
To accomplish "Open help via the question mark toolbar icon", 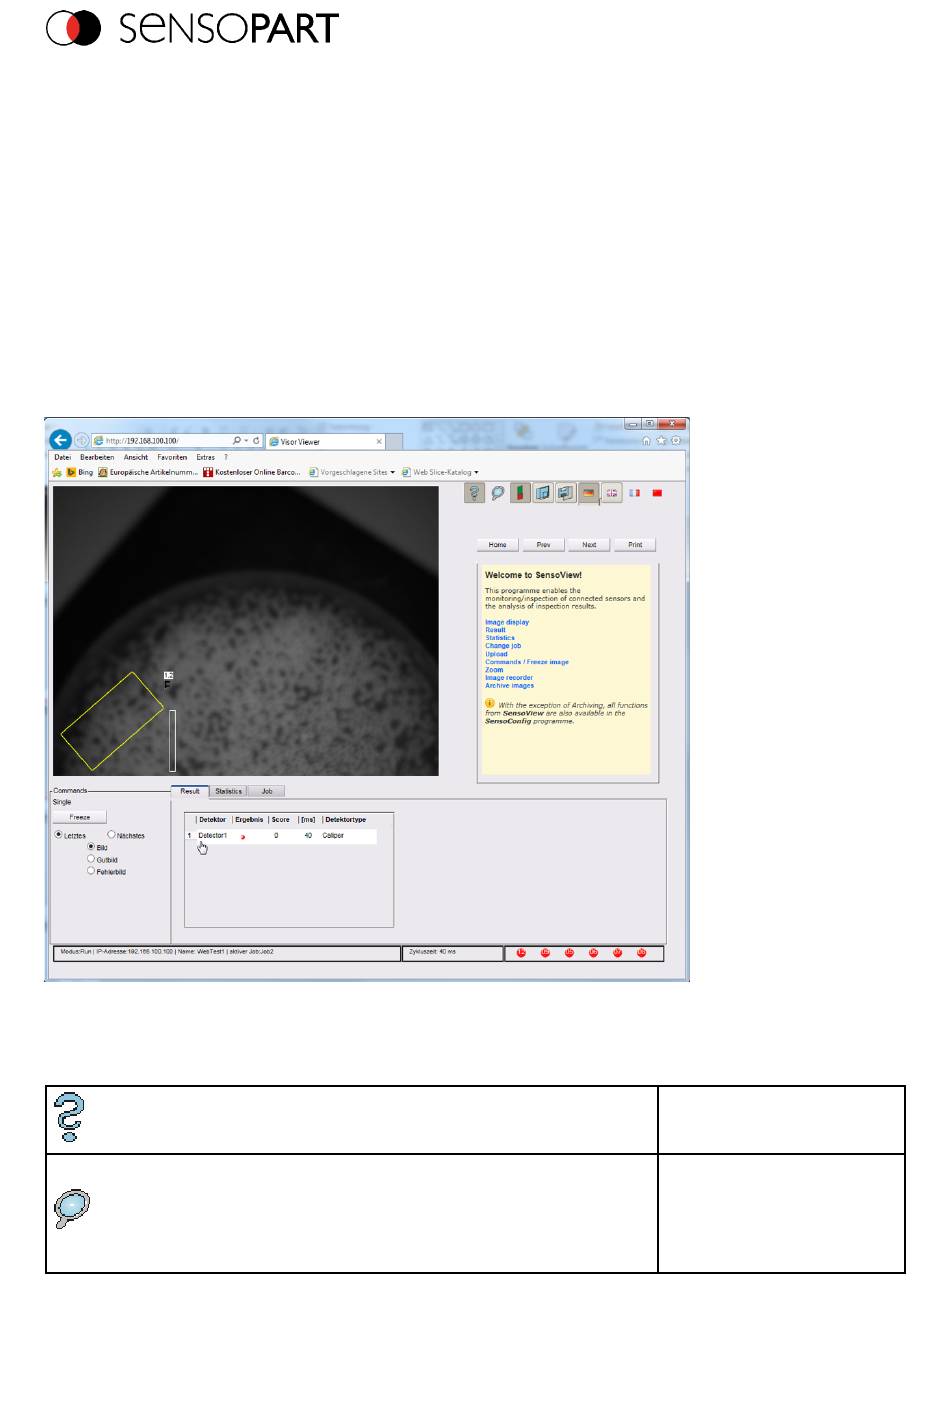I will [x=475, y=493].
